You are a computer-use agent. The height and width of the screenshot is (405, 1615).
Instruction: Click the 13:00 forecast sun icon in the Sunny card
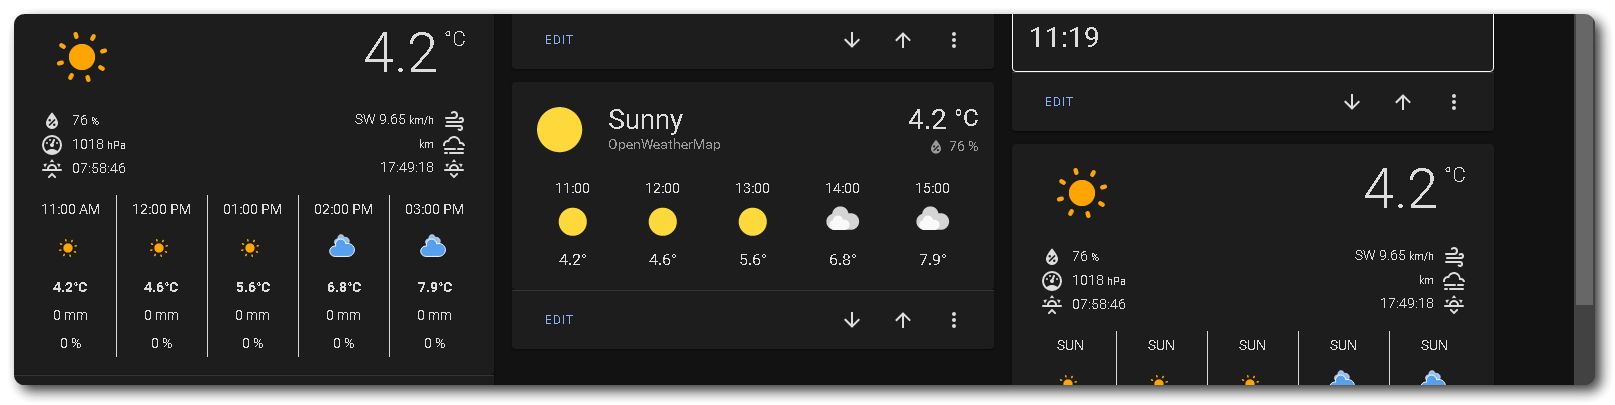(x=752, y=221)
